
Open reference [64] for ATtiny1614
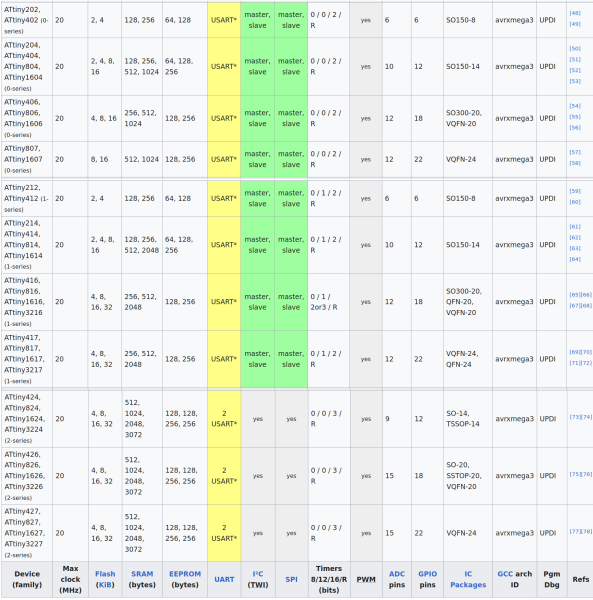pos(575,259)
